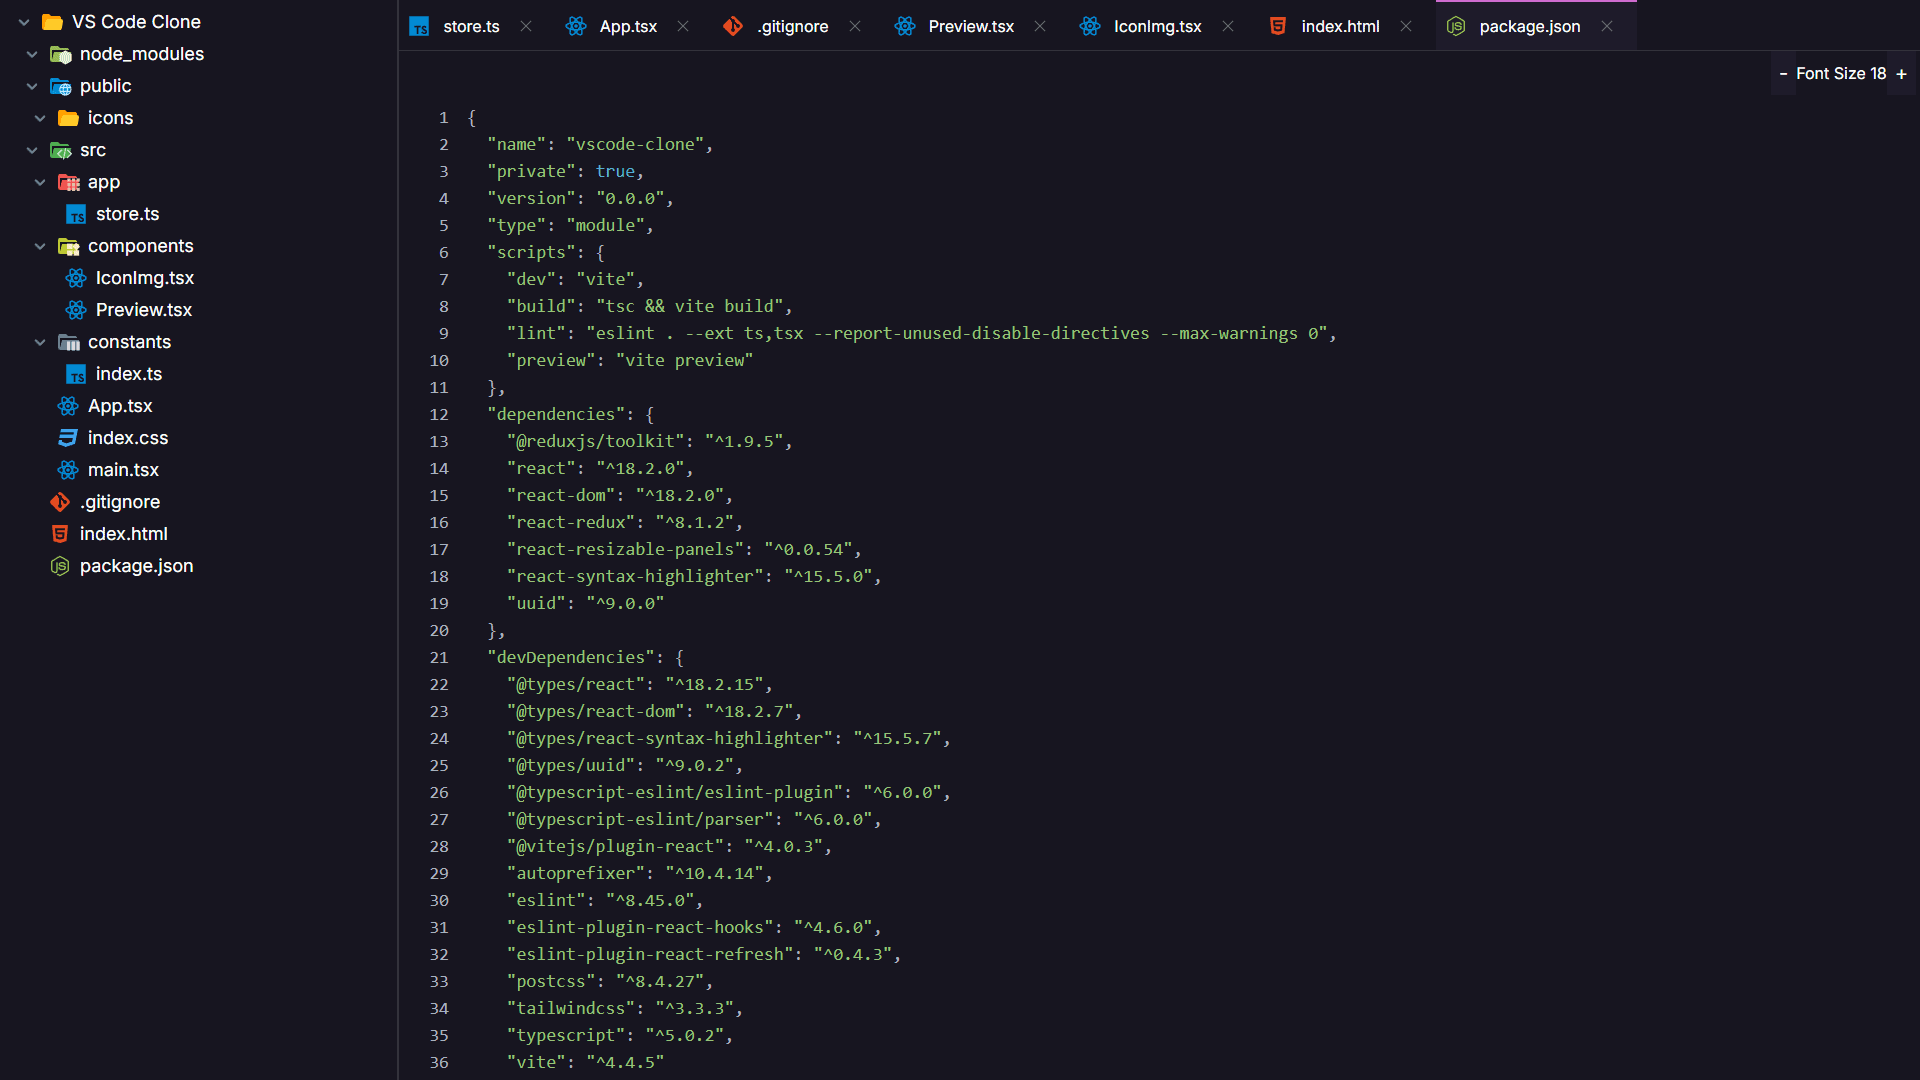Image resolution: width=1920 pixels, height=1080 pixels.
Task: Click the HTML5 icon on the index.html tab
Action: pyautogui.click(x=1278, y=26)
